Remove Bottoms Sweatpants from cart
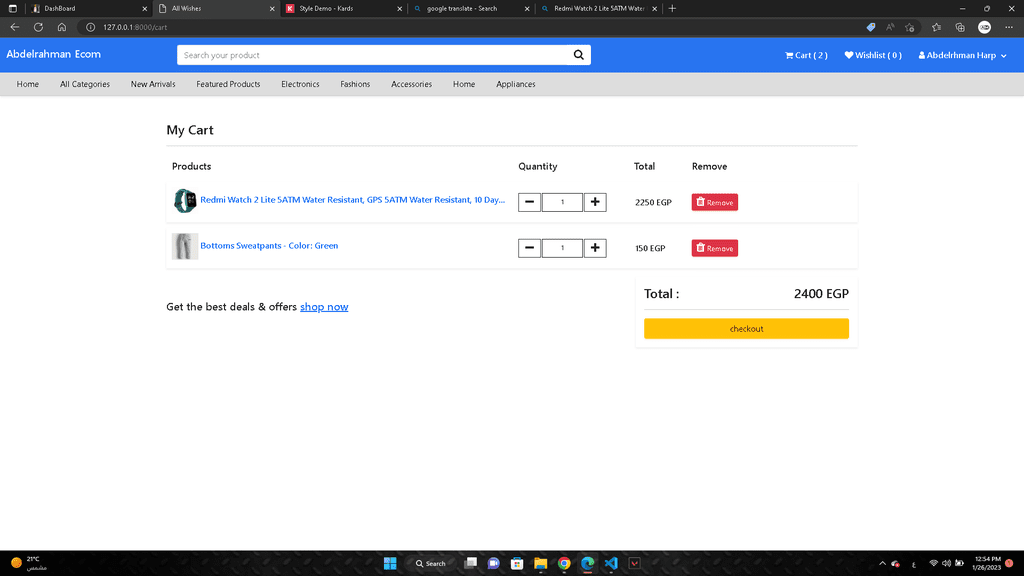 point(715,248)
